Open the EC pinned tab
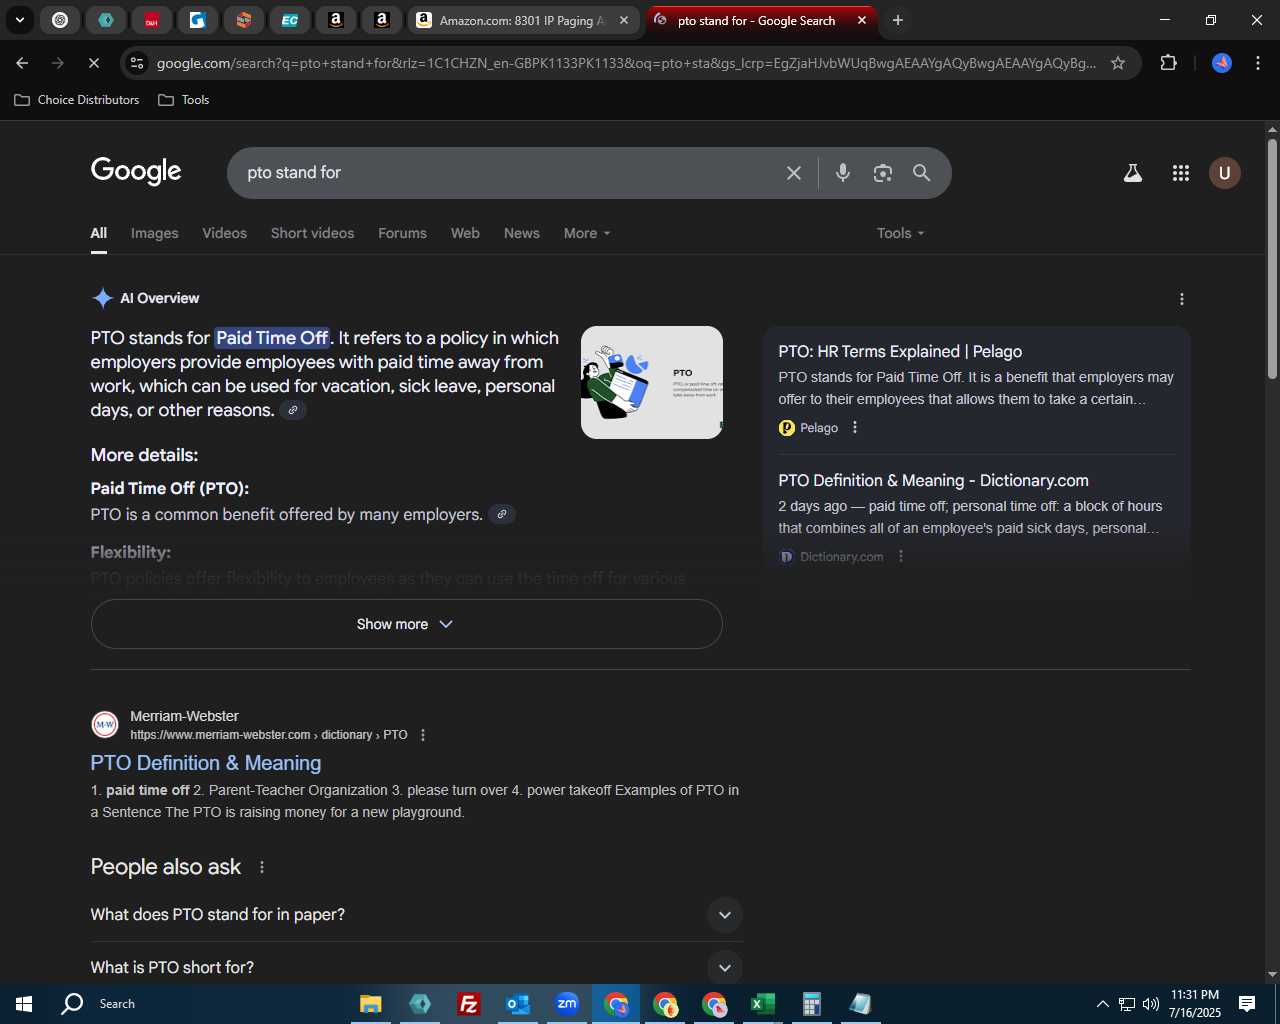The height and width of the screenshot is (1024, 1280). (x=289, y=20)
